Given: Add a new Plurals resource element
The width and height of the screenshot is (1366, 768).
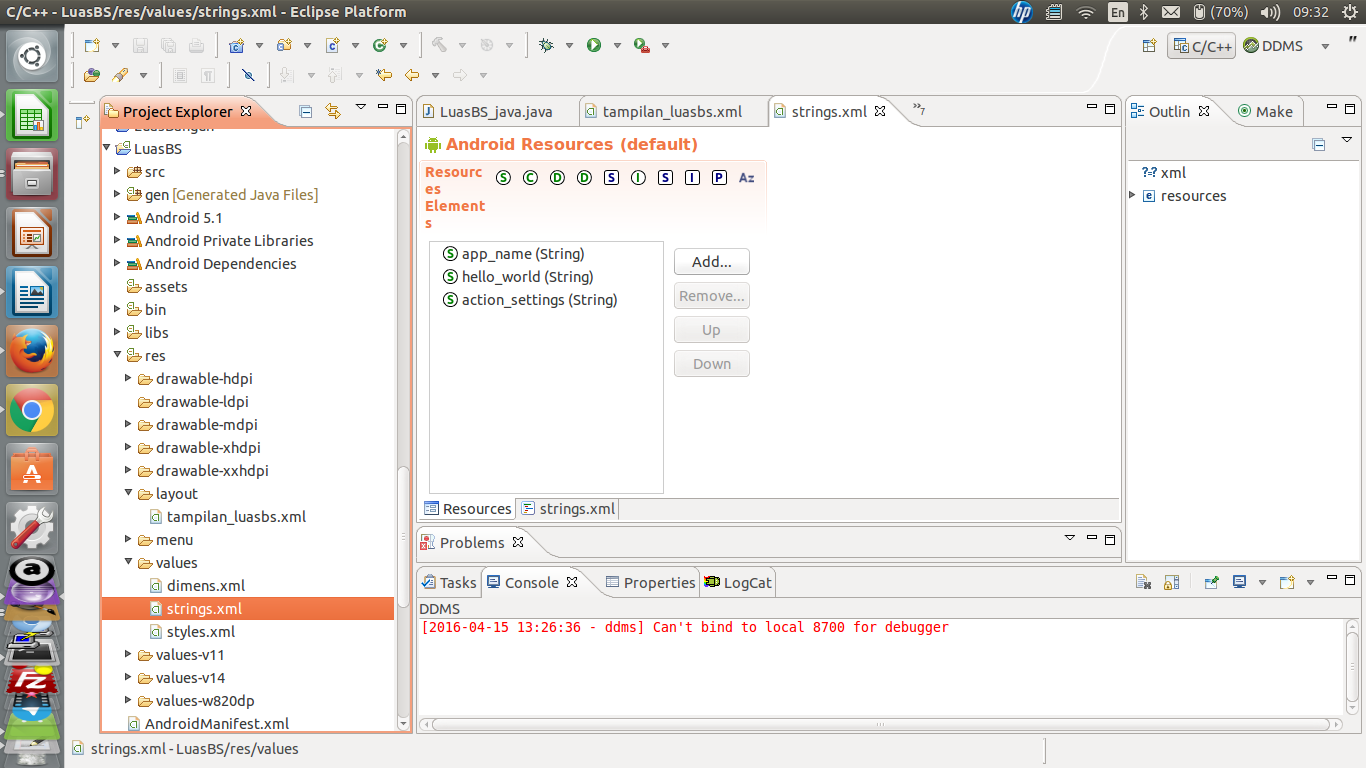Looking at the screenshot, I should 719,177.
